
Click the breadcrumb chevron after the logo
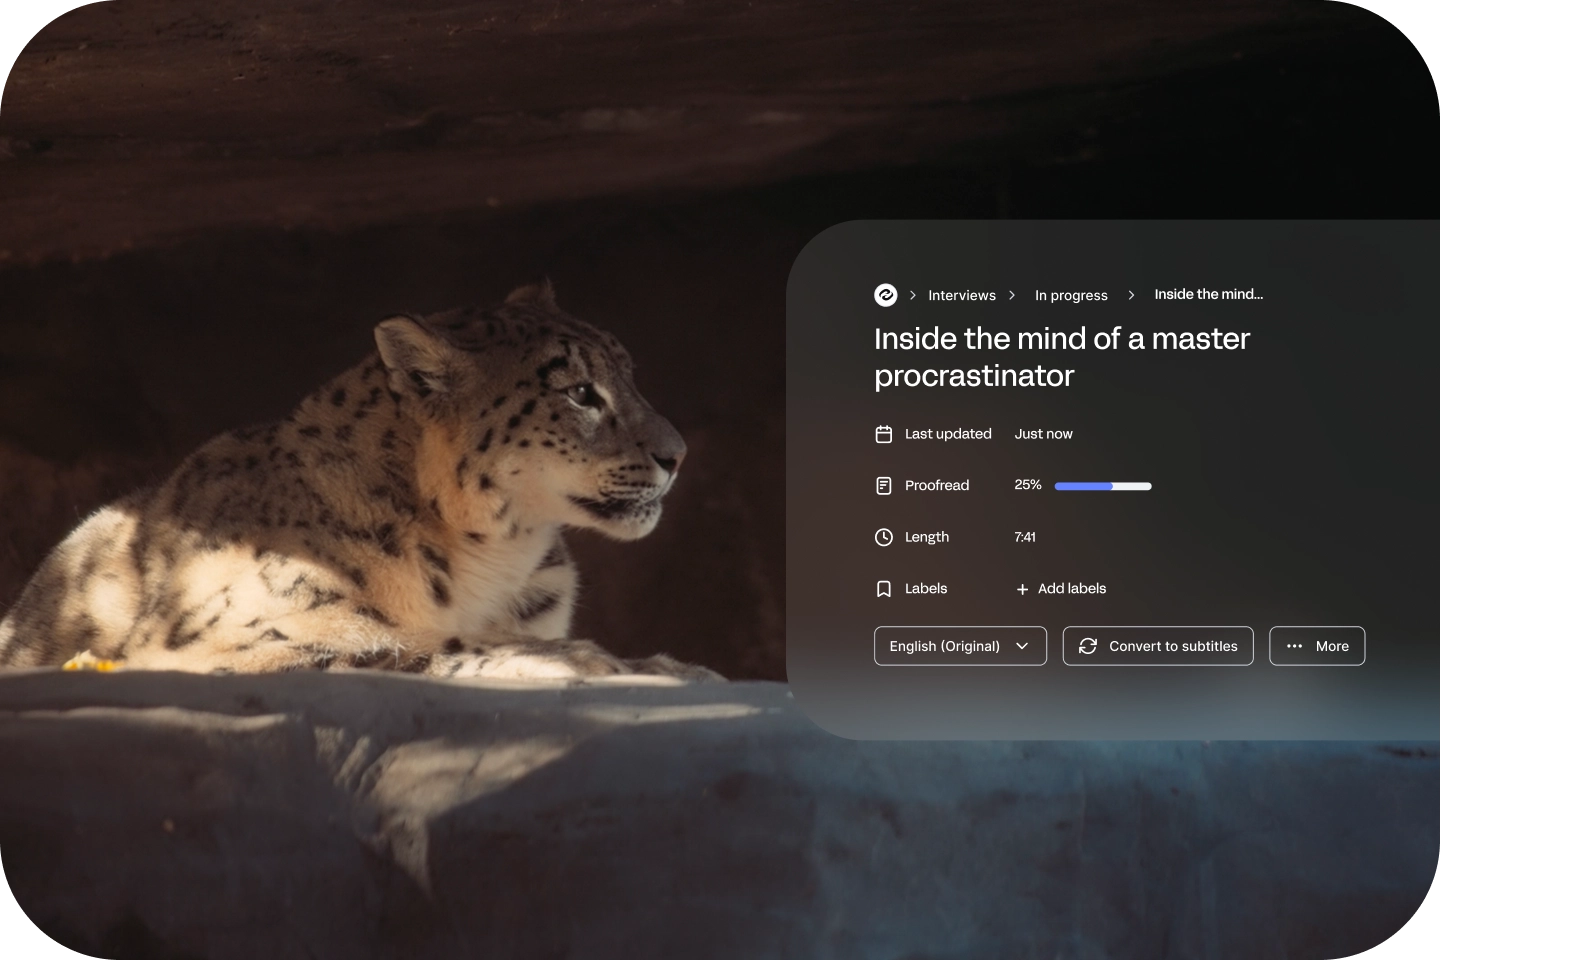pos(913,295)
